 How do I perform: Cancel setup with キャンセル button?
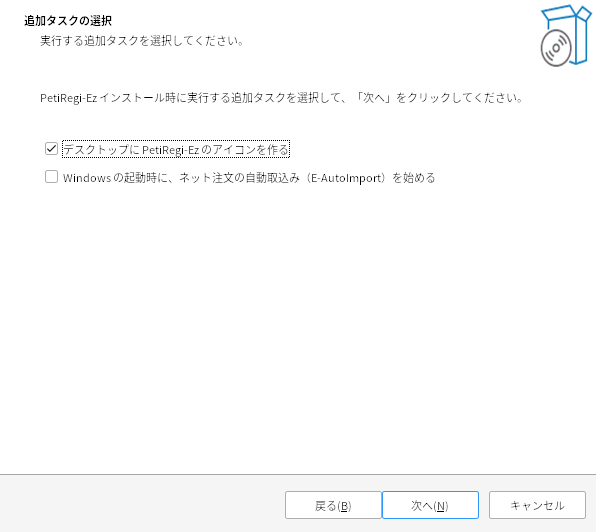pos(537,505)
